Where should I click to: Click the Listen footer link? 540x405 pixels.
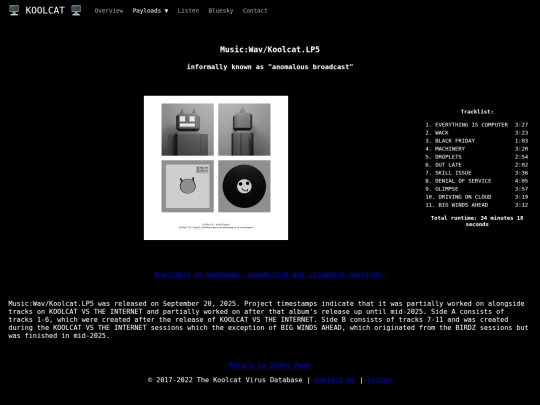tap(380, 380)
